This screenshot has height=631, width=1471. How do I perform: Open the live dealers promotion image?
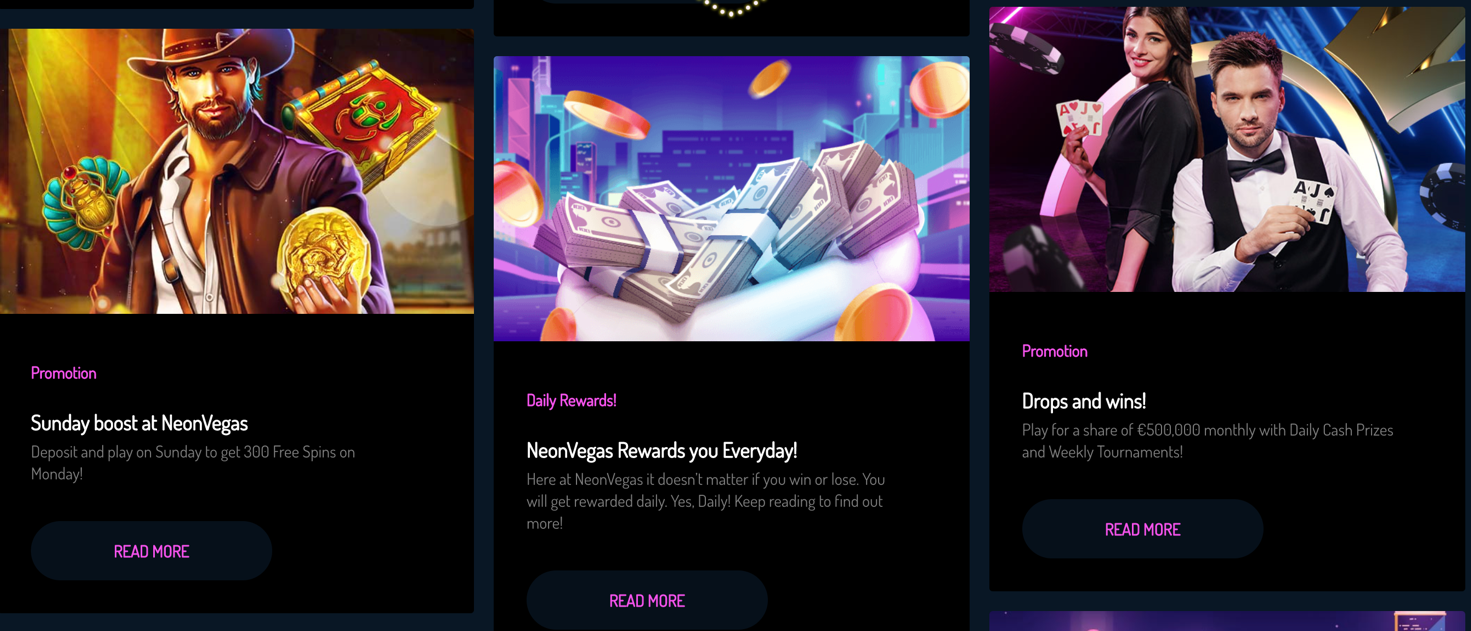tap(1227, 149)
